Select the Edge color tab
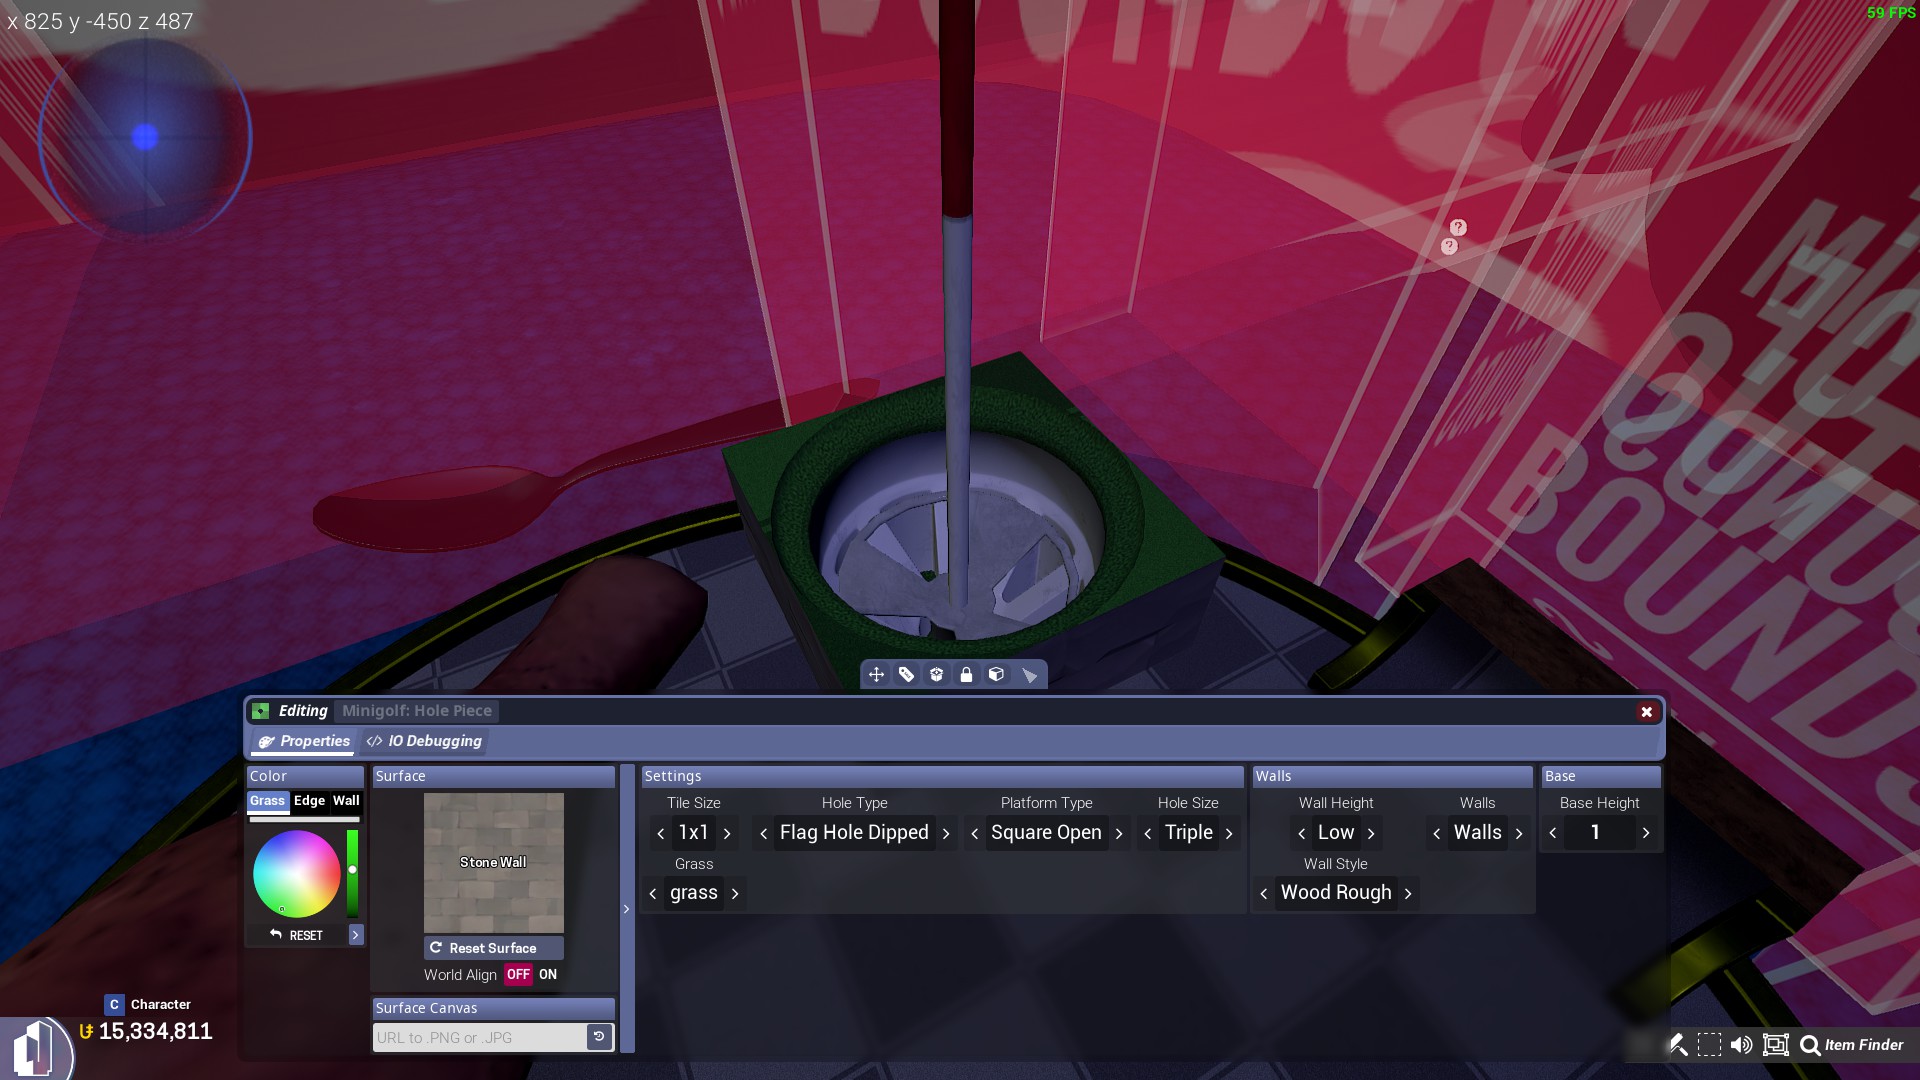Image resolution: width=1920 pixels, height=1080 pixels. [309, 801]
